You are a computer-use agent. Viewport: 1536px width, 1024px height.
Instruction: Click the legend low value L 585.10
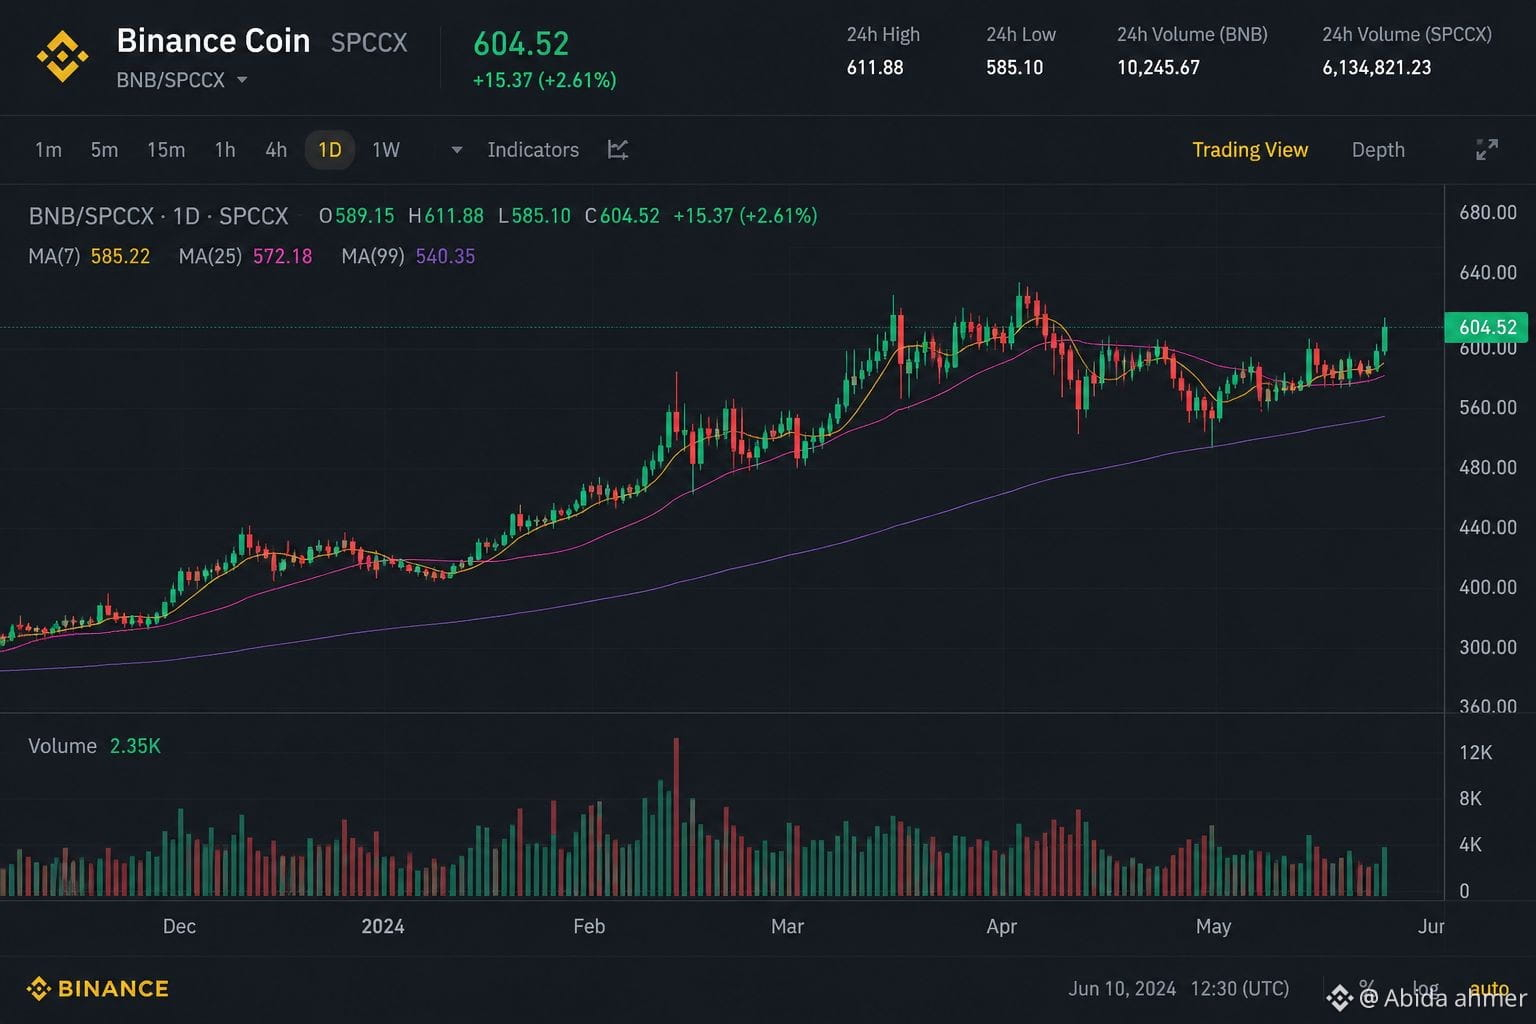[x=534, y=216]
